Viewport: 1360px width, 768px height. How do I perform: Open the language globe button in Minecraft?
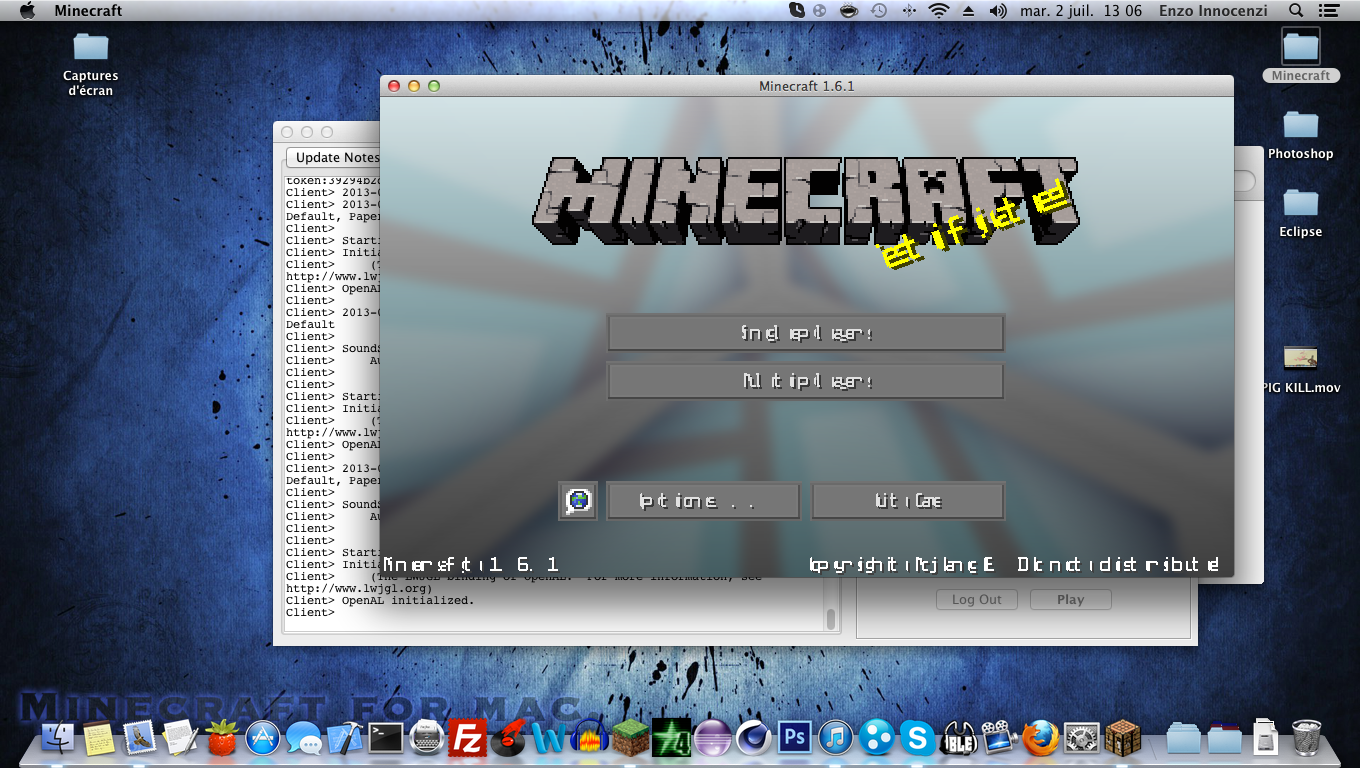pyautogui.click(x=578, y=501)
